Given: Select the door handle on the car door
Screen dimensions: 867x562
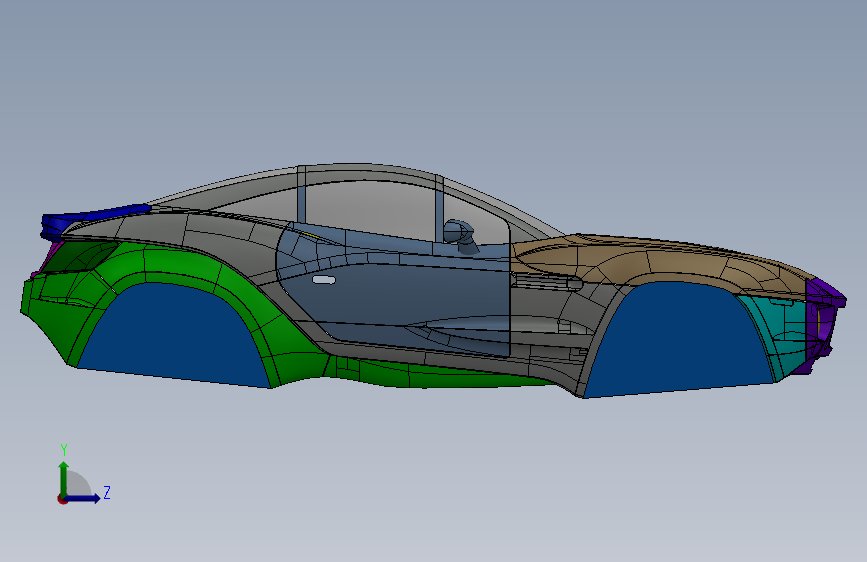Looking at the screenshot, I should pyautogui.click(x=323, y=280).
